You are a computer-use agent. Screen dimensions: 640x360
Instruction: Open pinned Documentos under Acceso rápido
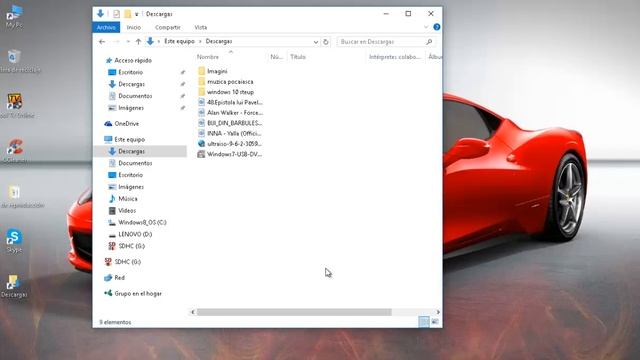135,96
